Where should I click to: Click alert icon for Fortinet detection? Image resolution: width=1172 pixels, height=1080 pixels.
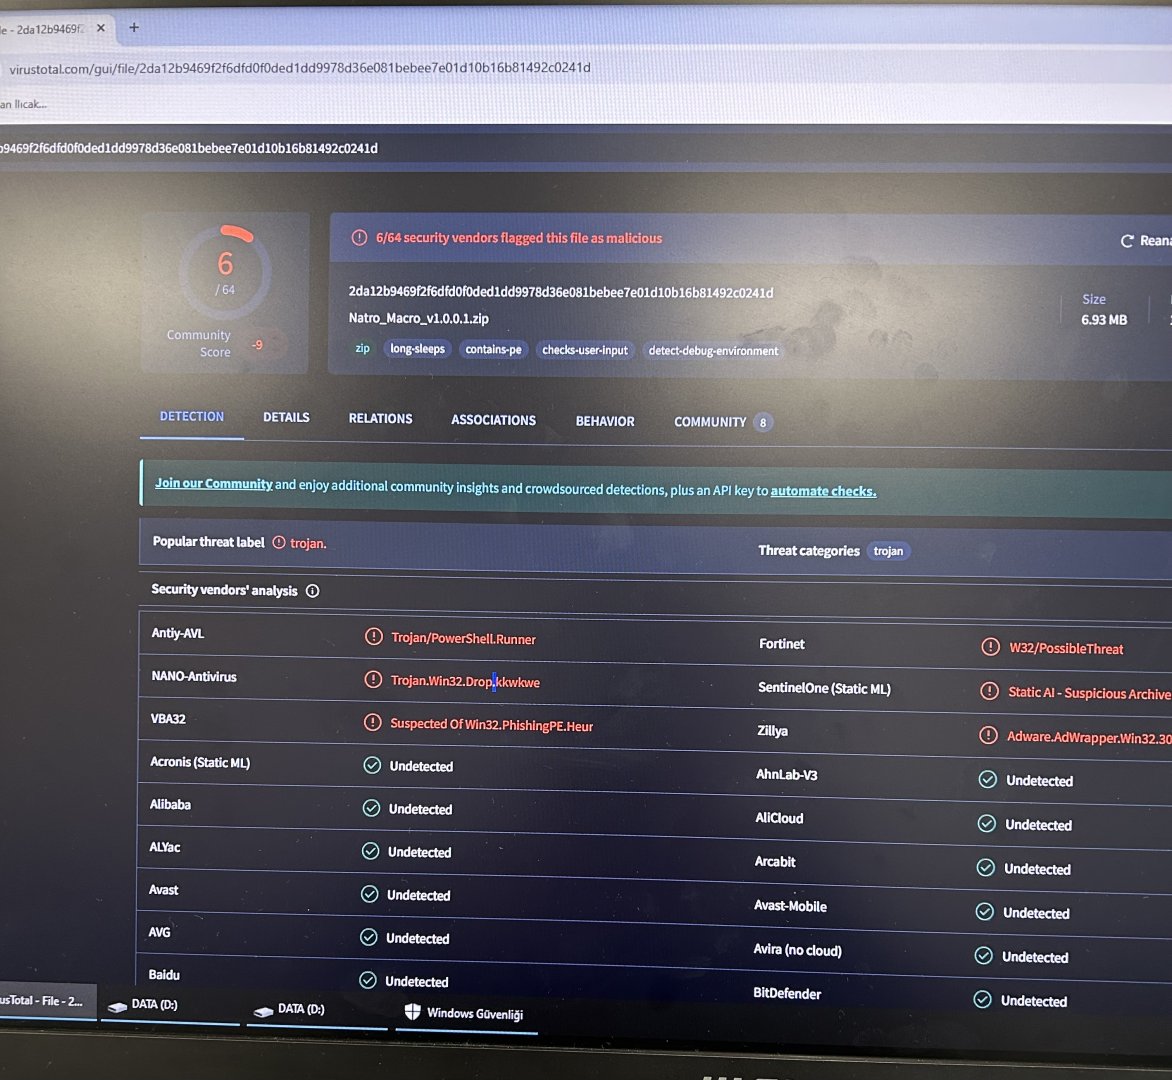point(990,647)
